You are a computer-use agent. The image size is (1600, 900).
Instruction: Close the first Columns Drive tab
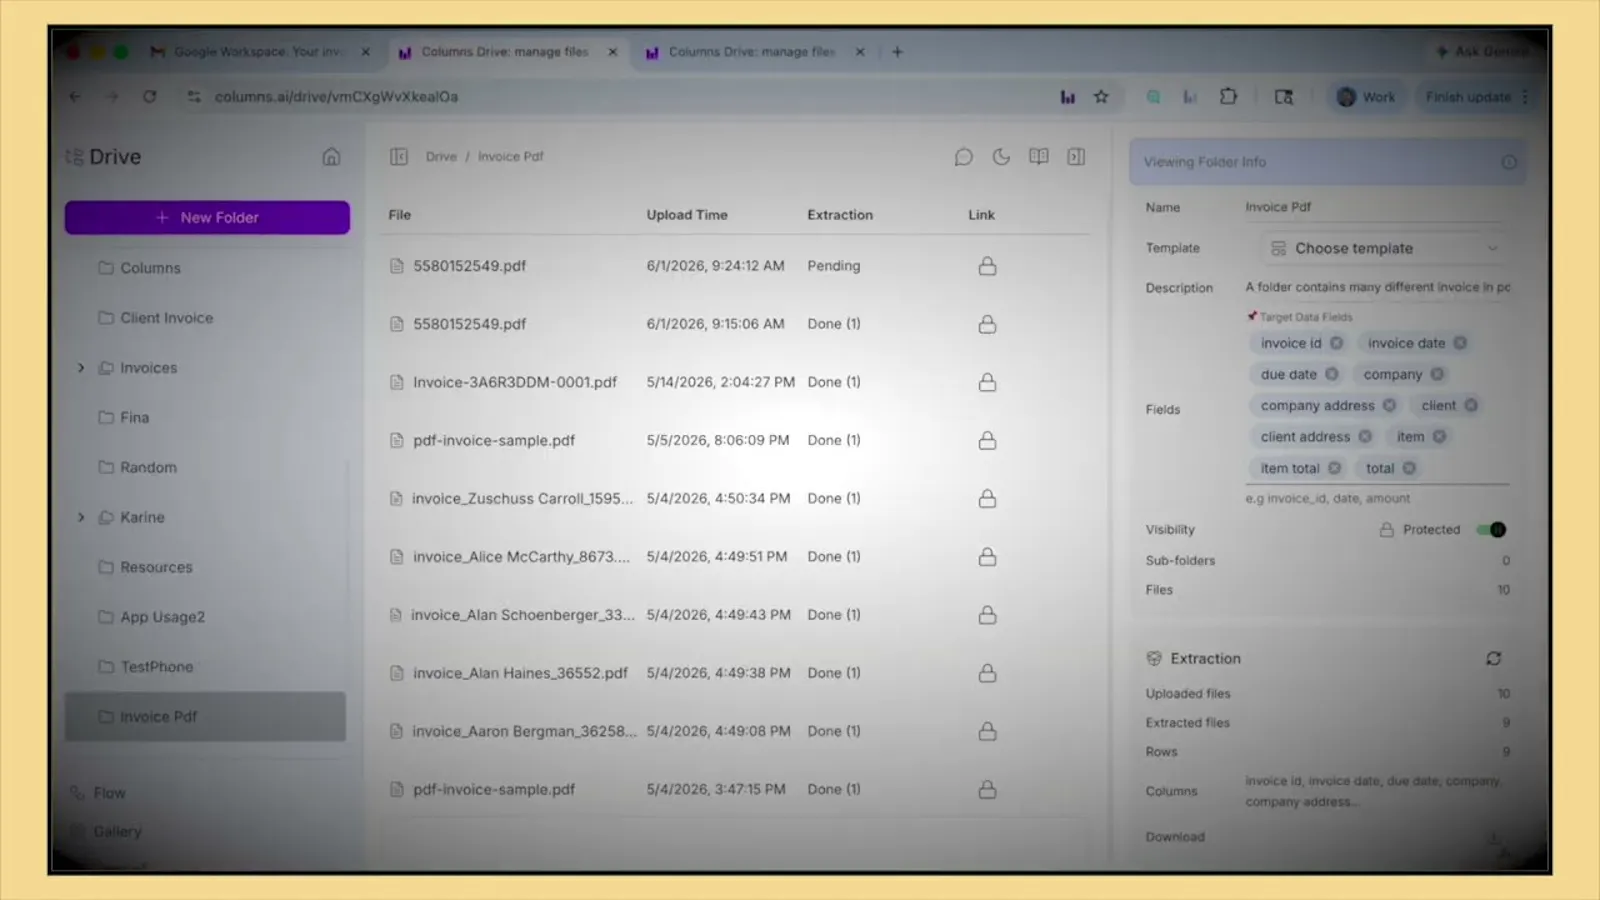coord(612,52)
